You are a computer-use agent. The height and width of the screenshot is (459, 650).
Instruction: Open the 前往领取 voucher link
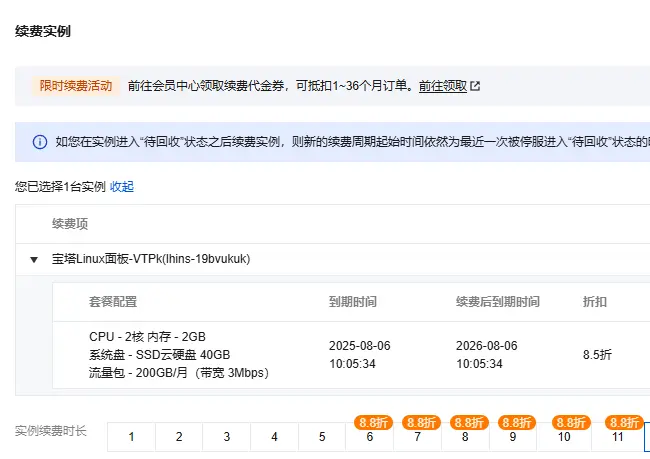click(443, 86)
